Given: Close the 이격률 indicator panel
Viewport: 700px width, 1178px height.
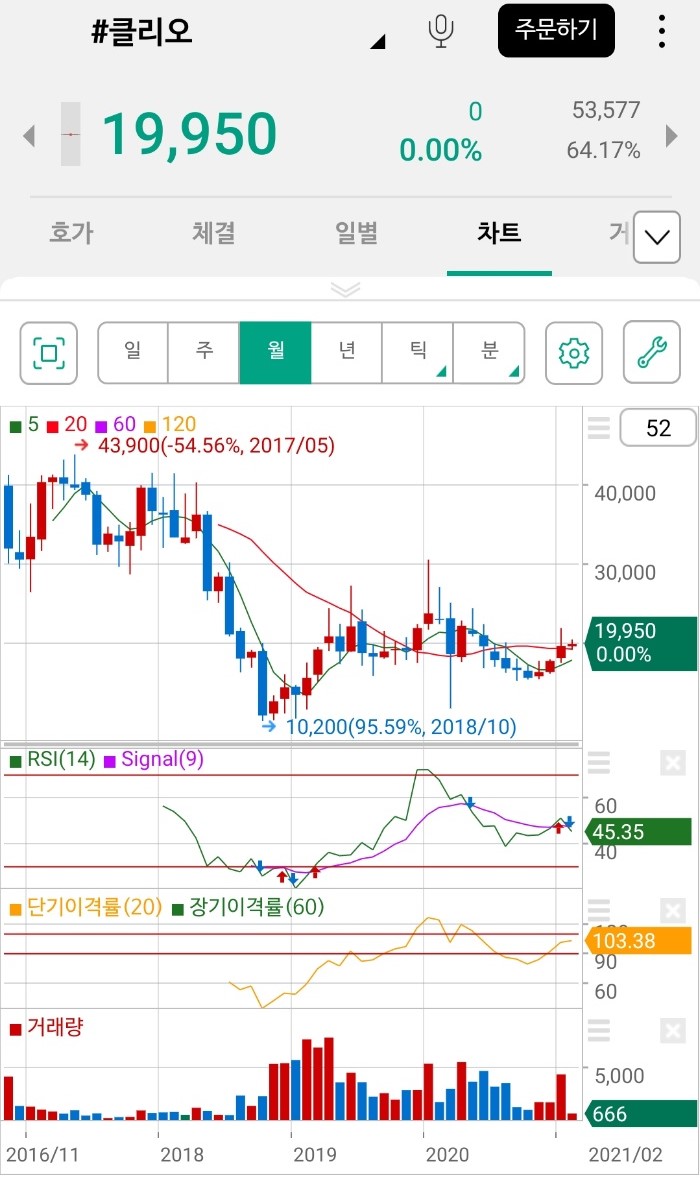Looking at the screenshot, I should coord(673,911).
